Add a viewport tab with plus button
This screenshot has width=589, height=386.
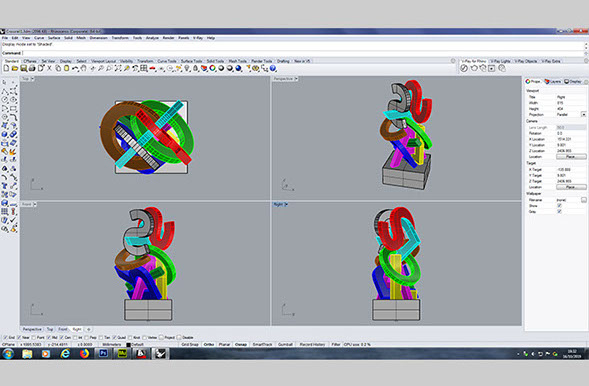pos(89,329)
